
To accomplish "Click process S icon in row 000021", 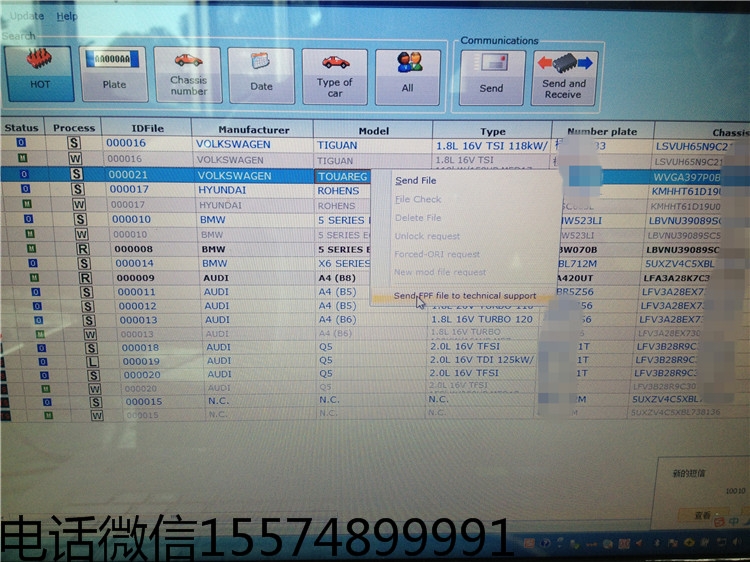I will (77, 174).
